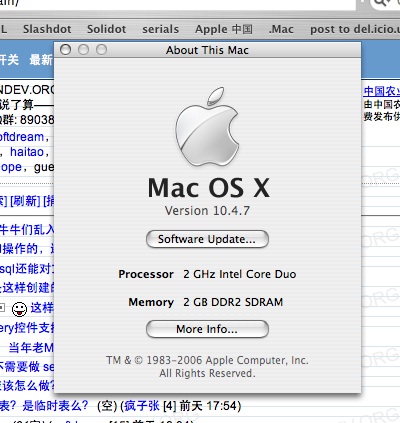This screenshot has height=423, width=400.
Task: Click the More Info... button
Action: click(207, 329)
